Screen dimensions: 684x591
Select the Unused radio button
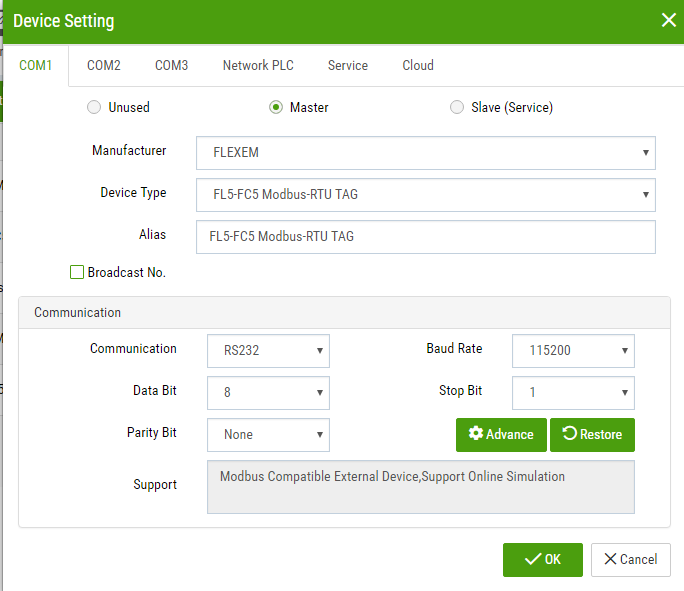point(94,107)
